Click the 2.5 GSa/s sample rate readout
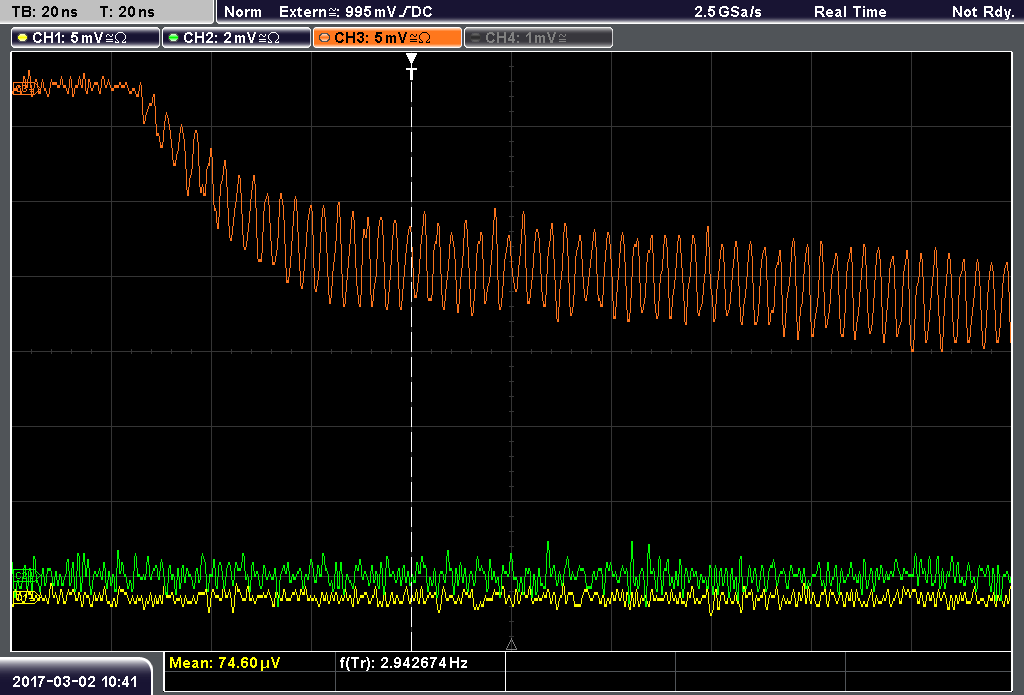 pos(728,12)
